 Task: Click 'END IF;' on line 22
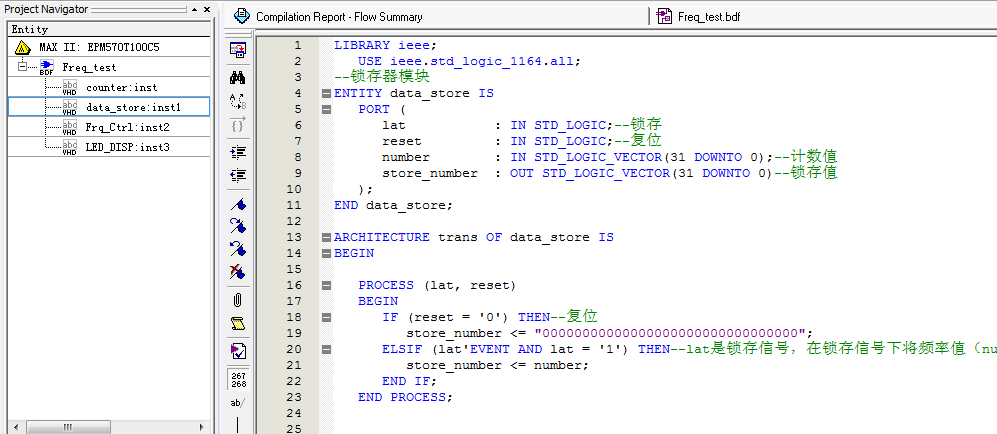click(x=409, y=381)
